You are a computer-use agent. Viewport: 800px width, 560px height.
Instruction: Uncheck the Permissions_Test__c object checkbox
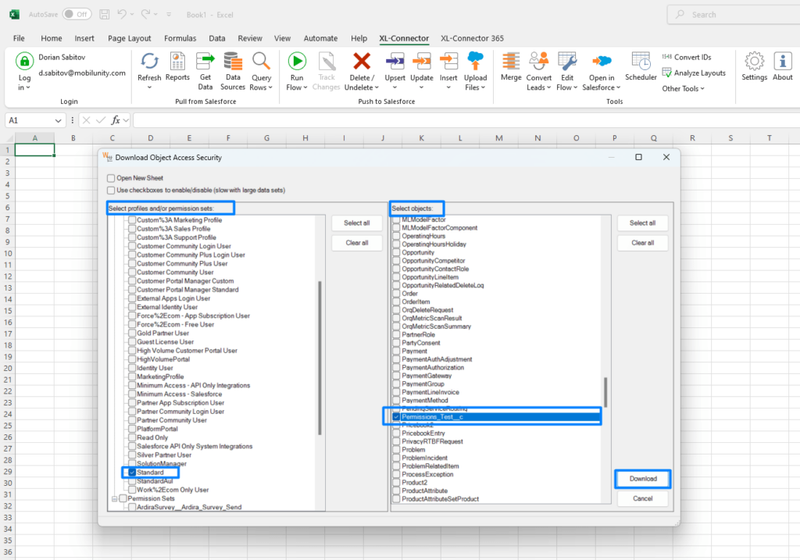coord(396,417)
